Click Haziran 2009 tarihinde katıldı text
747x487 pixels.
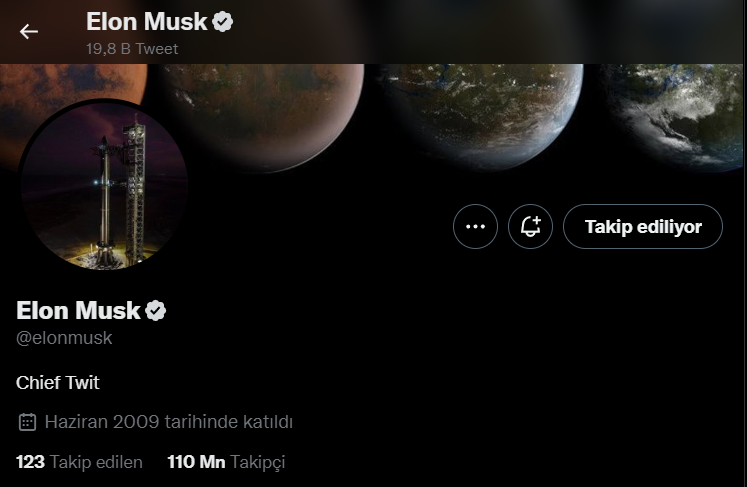[168, 422]
